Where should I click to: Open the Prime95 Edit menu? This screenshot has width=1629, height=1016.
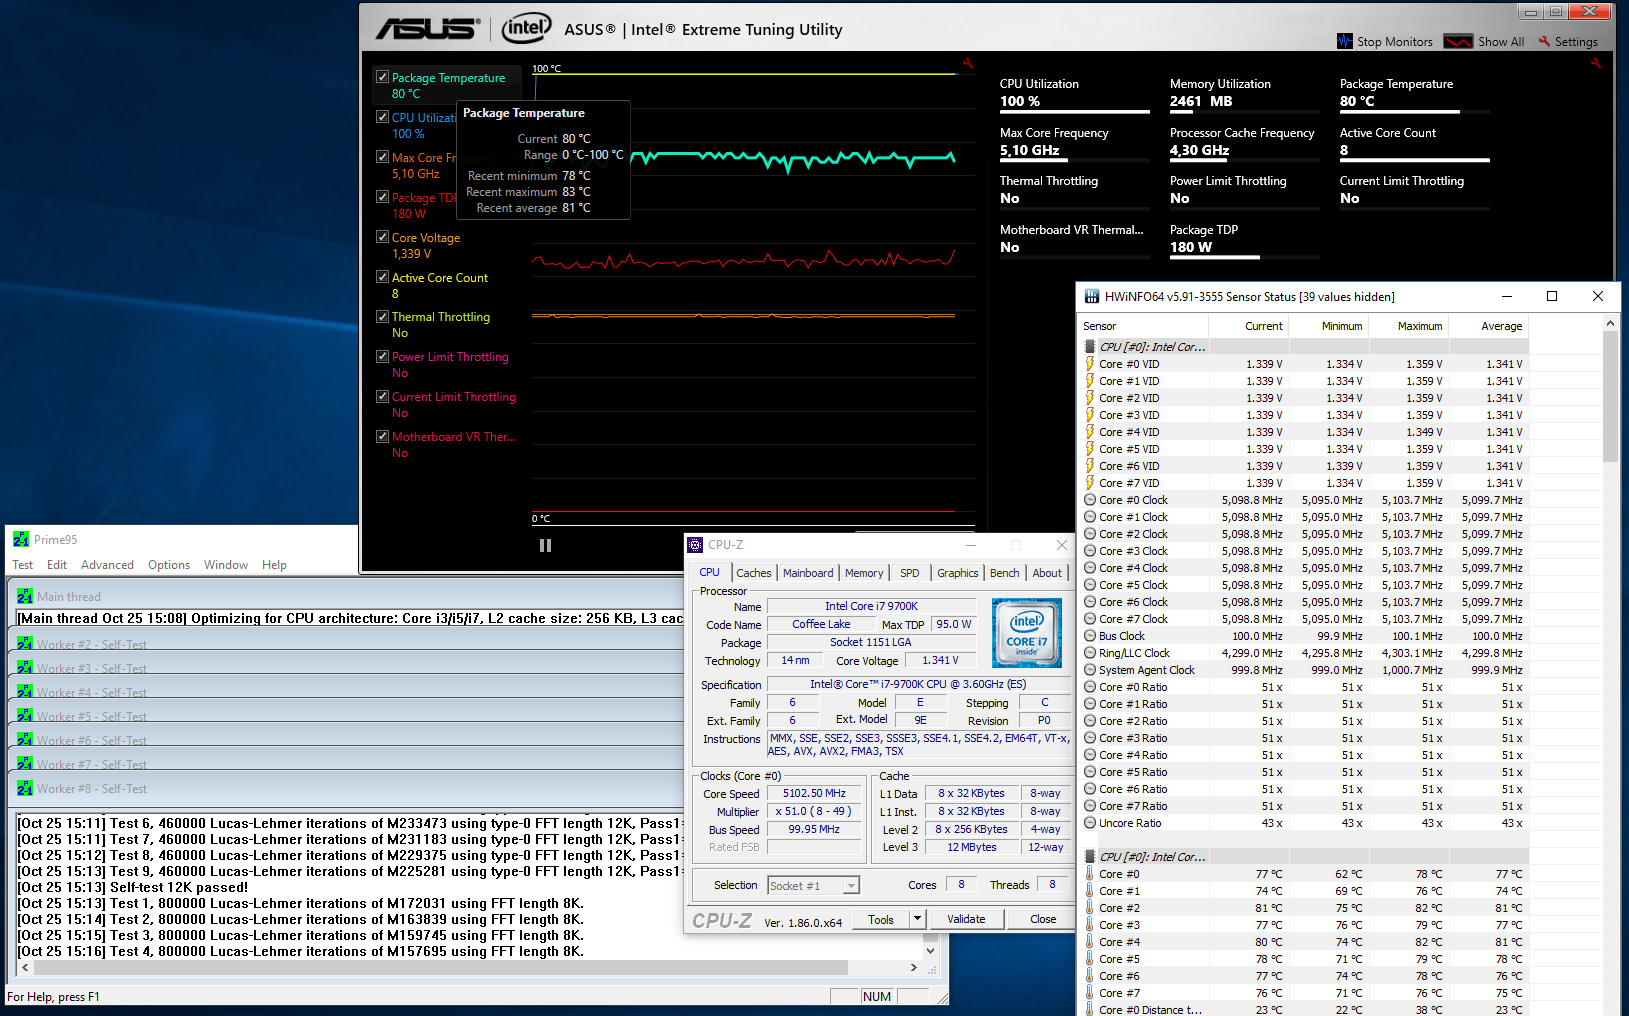57,565
